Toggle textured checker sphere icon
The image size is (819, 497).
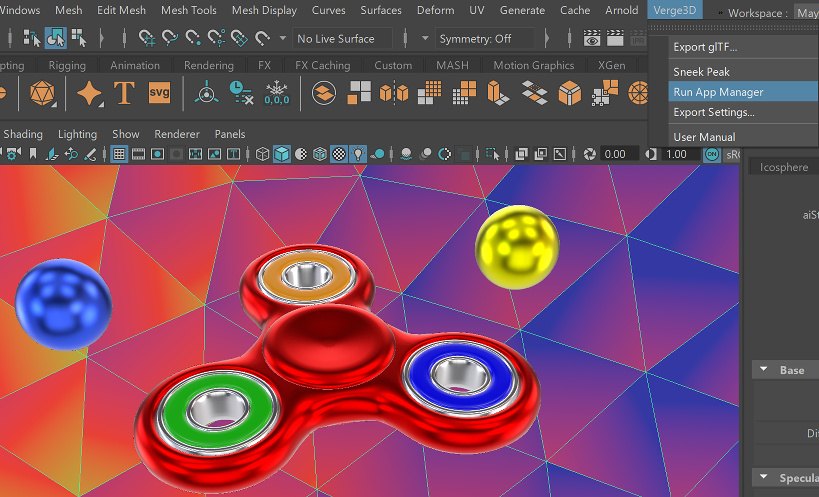(339, 154)
